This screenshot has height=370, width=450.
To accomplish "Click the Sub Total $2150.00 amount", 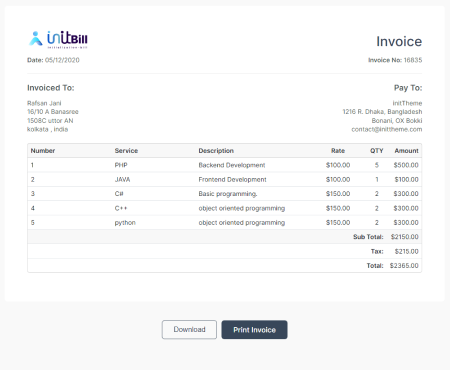I will tap(404, 237).
